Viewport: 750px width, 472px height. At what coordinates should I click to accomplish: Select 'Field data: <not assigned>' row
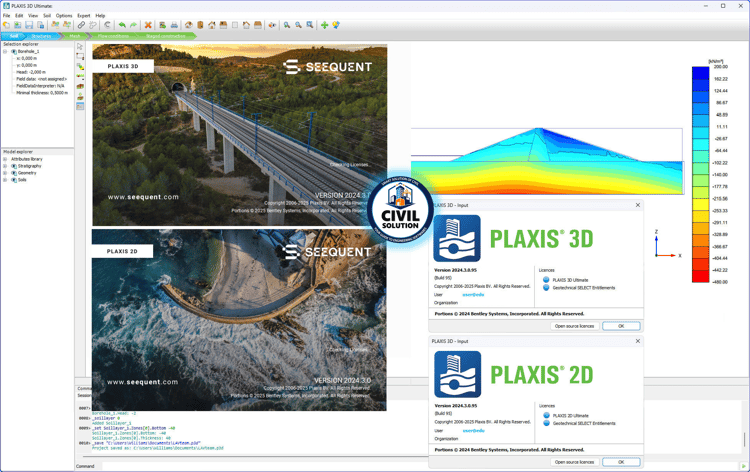[42, 79]
